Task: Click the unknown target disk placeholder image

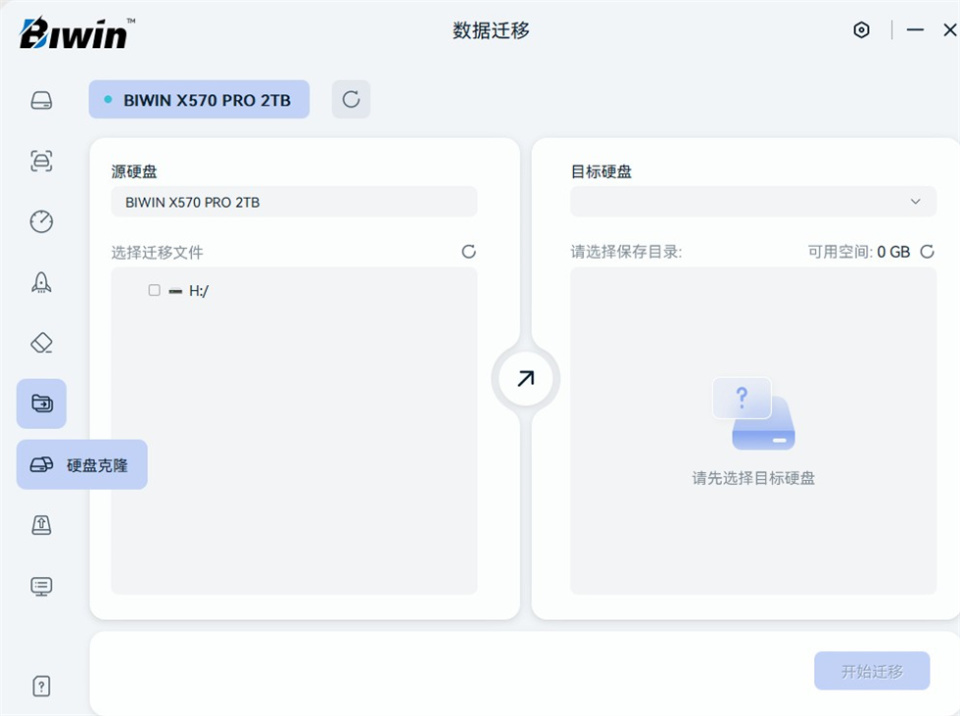Action: pyautogui.click(x=754, y=414)
